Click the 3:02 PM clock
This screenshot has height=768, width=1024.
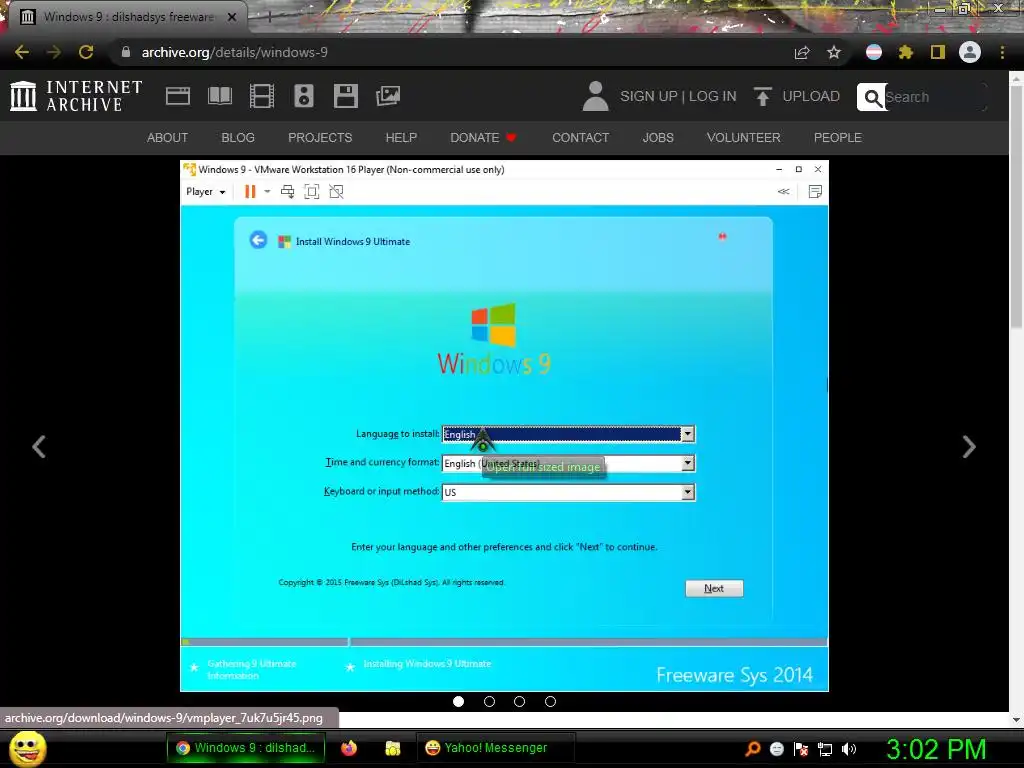[x=935, y=750]
